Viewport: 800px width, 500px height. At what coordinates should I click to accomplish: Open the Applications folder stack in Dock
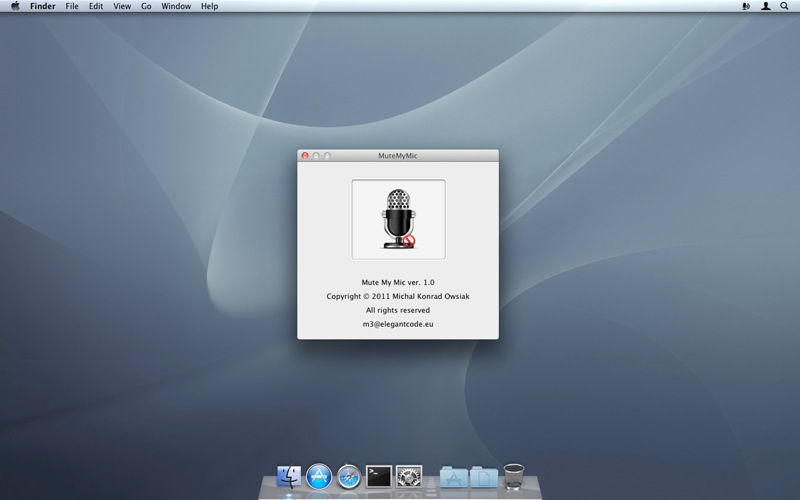[454, 477]
